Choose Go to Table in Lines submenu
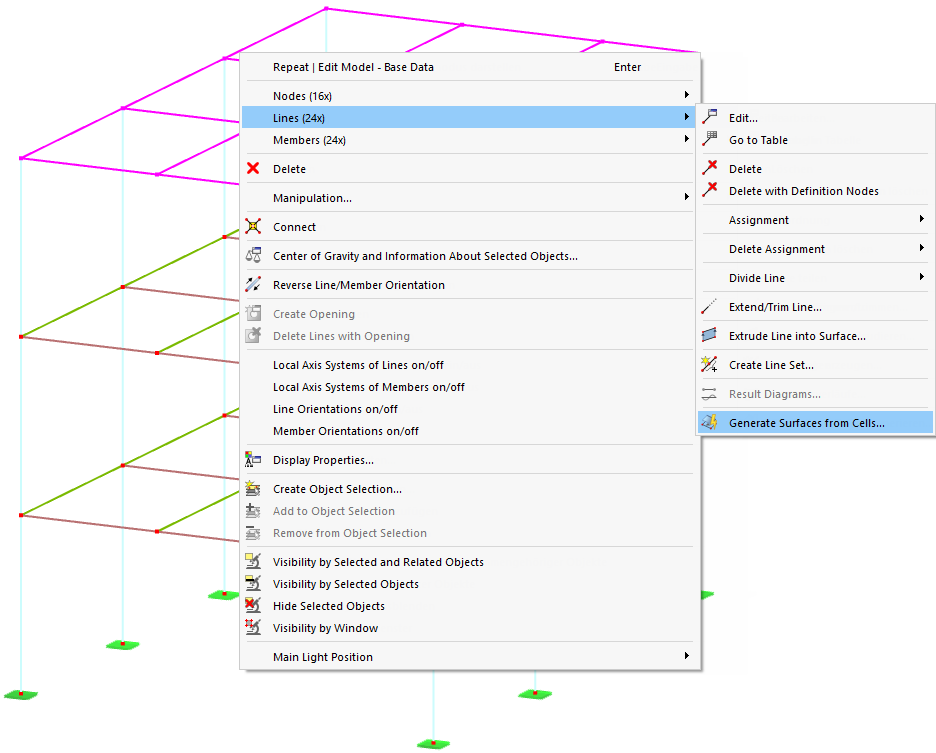Image resolution: width=936 pixels, height=753 pixels. 815,140
